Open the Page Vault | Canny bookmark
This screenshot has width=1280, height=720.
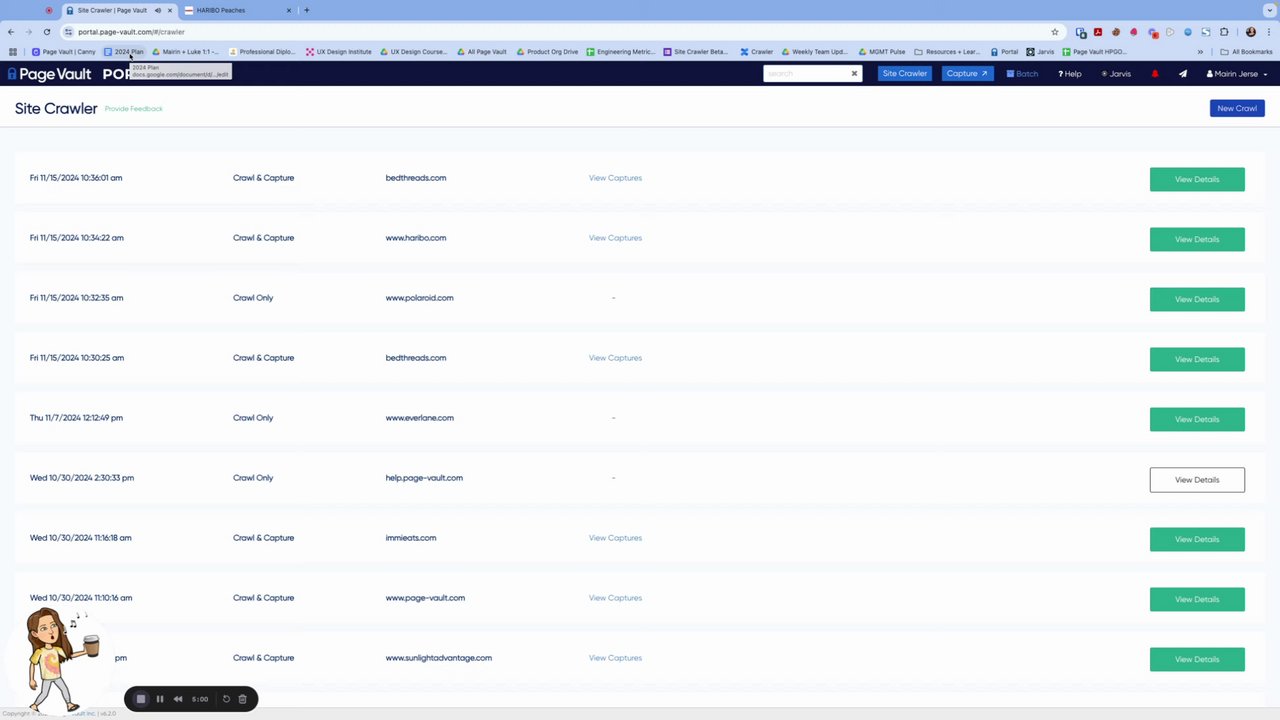pyautogui.click(x=64, y=52)
